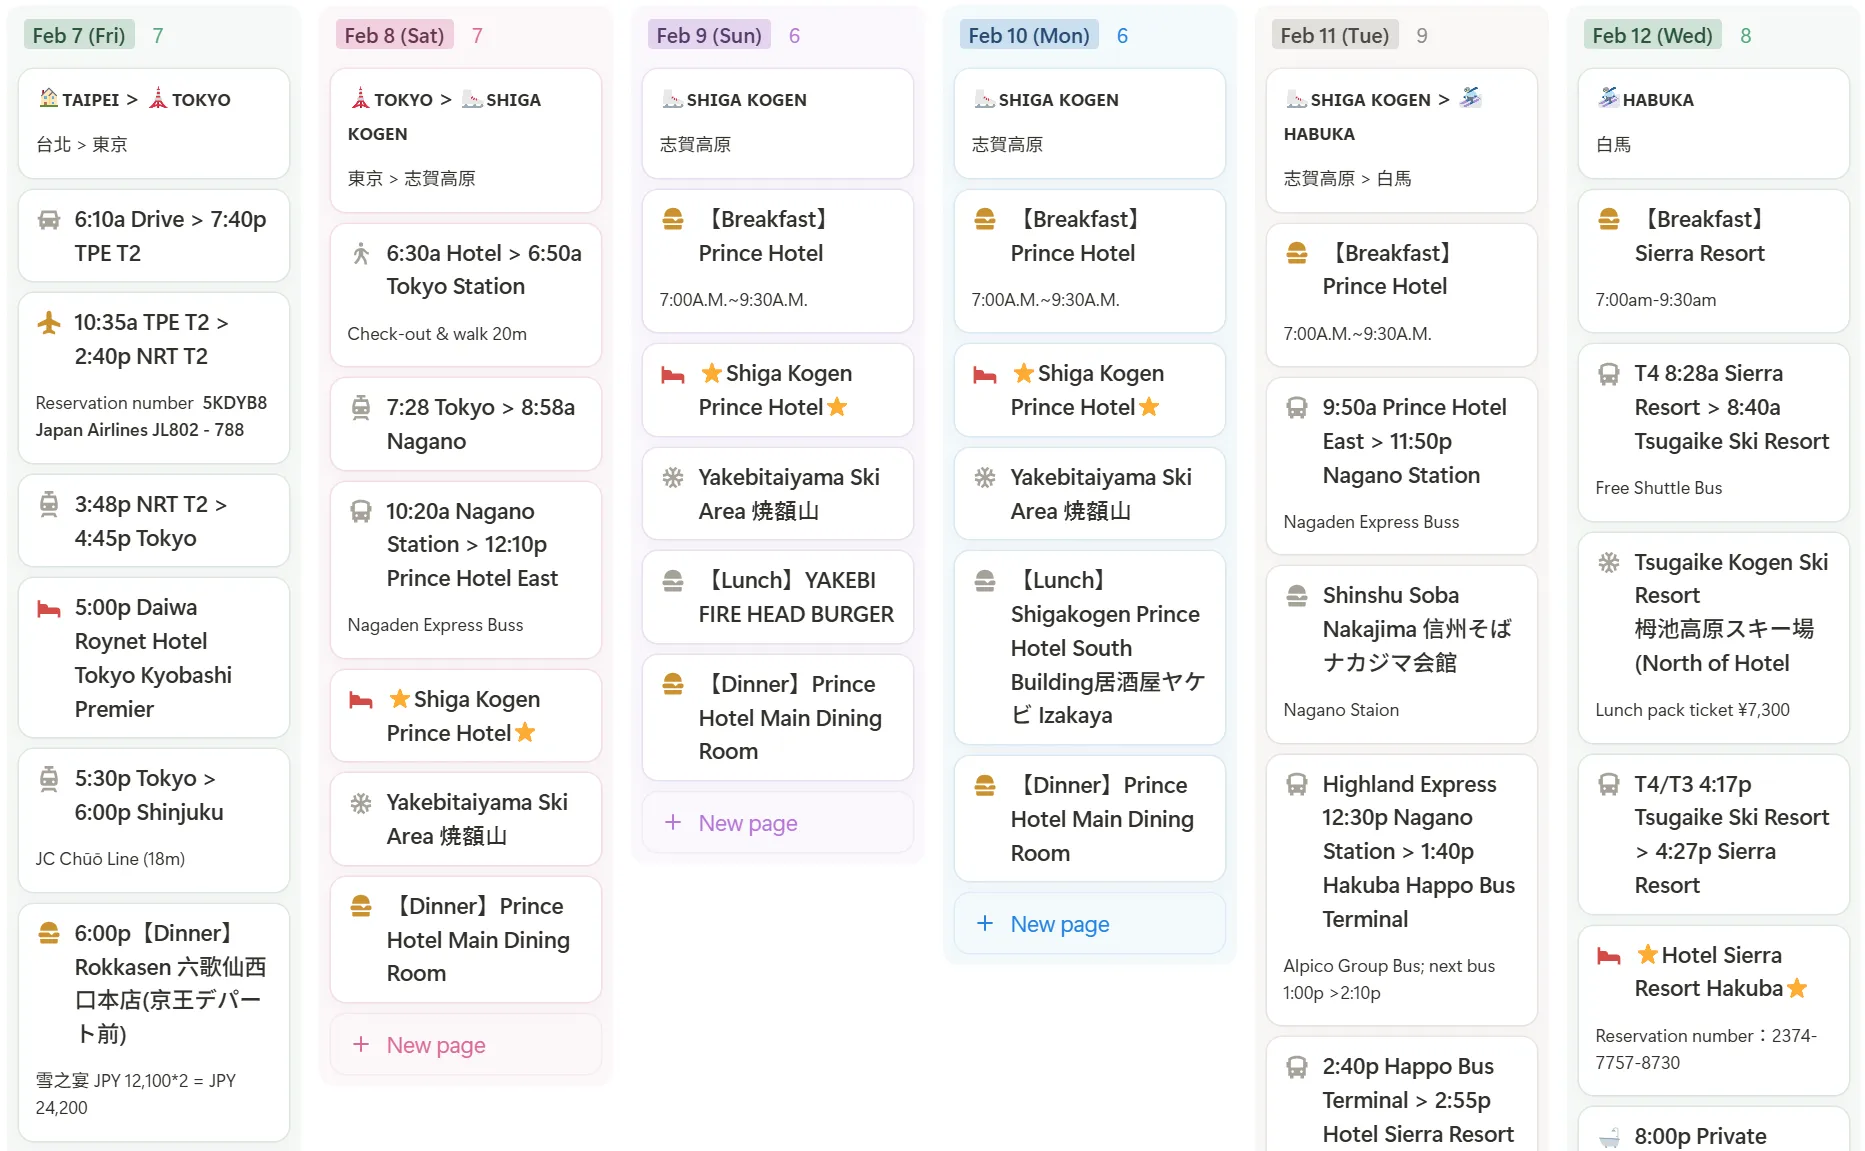Click the burger icon on the Shinshu Soba Nakajima card
The height and width of the screenshot is (1151, 1865).
point(1297,596)
